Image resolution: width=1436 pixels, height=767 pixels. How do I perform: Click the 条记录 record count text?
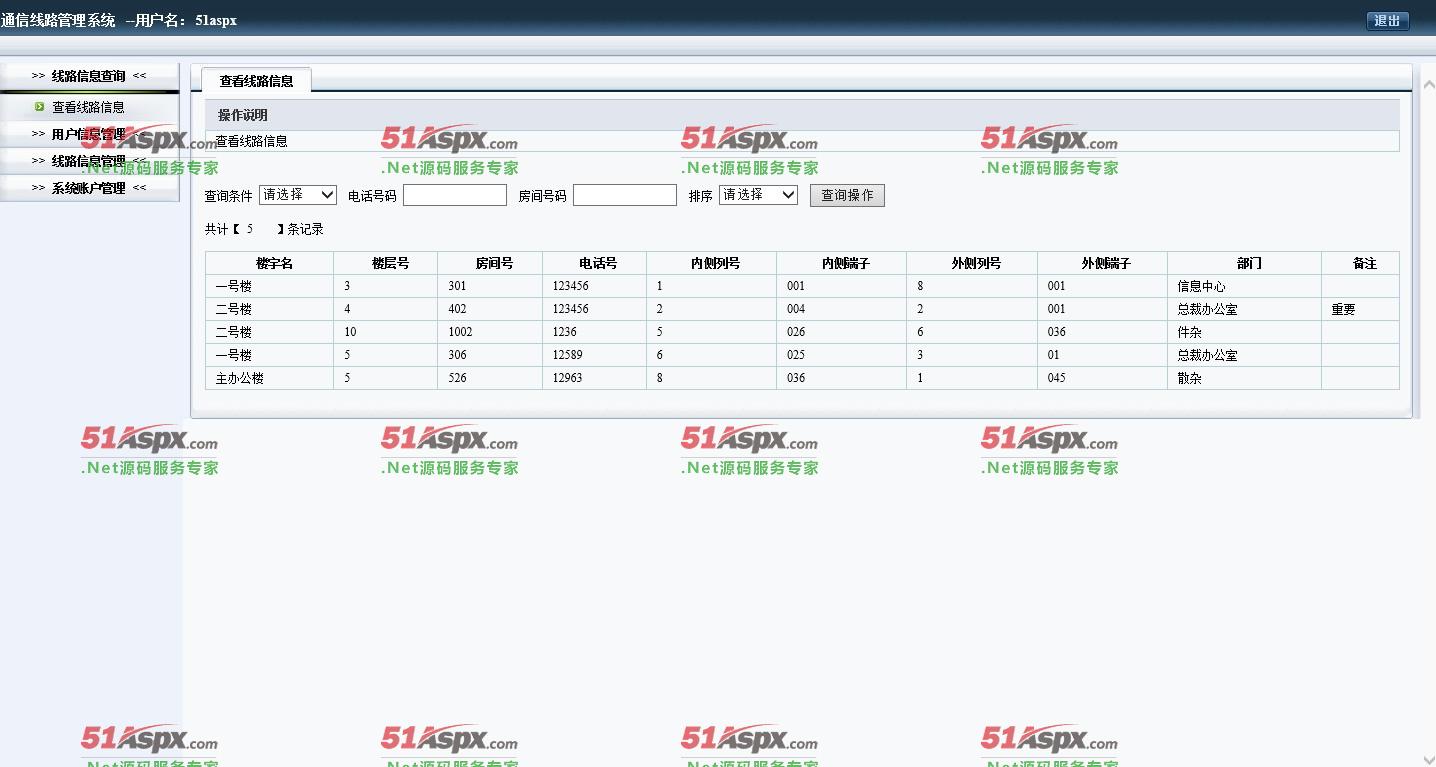(306, 229)
